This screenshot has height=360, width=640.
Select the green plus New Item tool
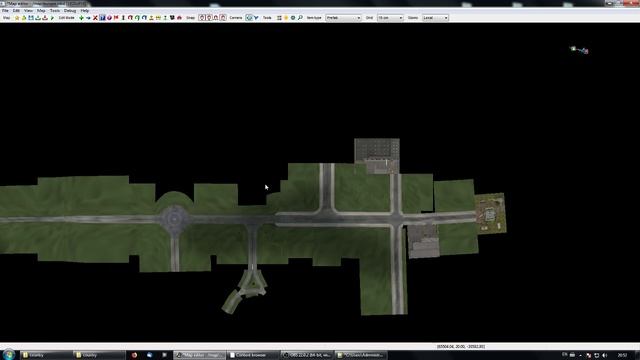tap(81, 18)
